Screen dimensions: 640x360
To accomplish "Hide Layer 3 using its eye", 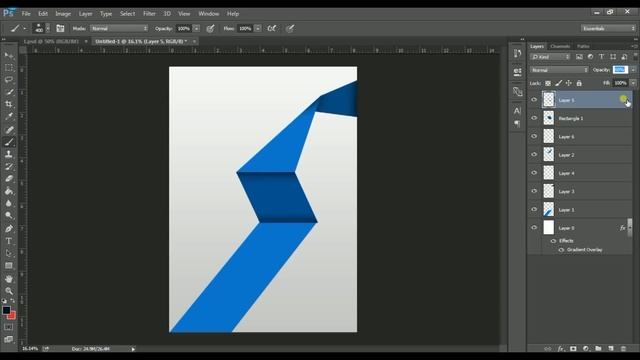I will point(534,191).
